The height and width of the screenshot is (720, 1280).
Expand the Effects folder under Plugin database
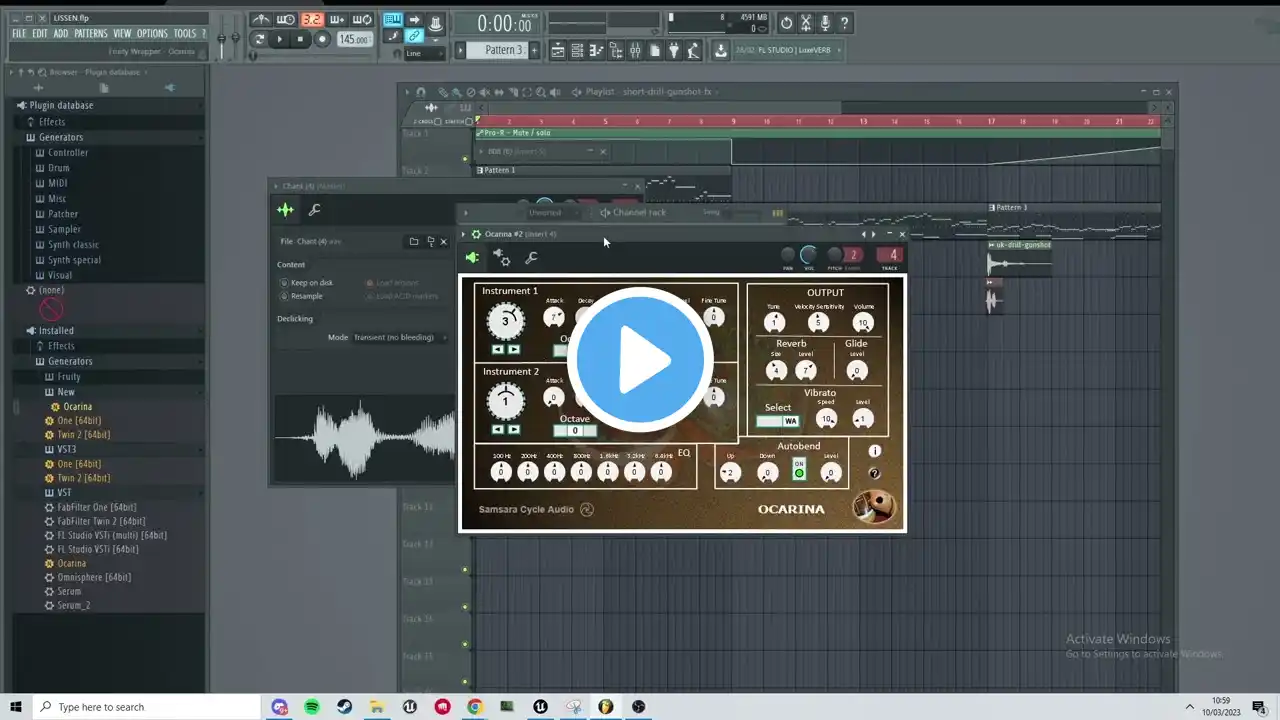point(52,122)
